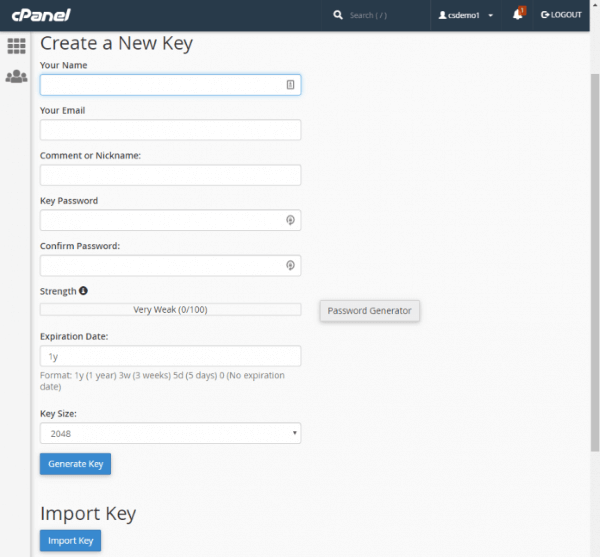Click the icon inside Key Password field
This screenshot has width=600, height=557.
click(290, 220)
